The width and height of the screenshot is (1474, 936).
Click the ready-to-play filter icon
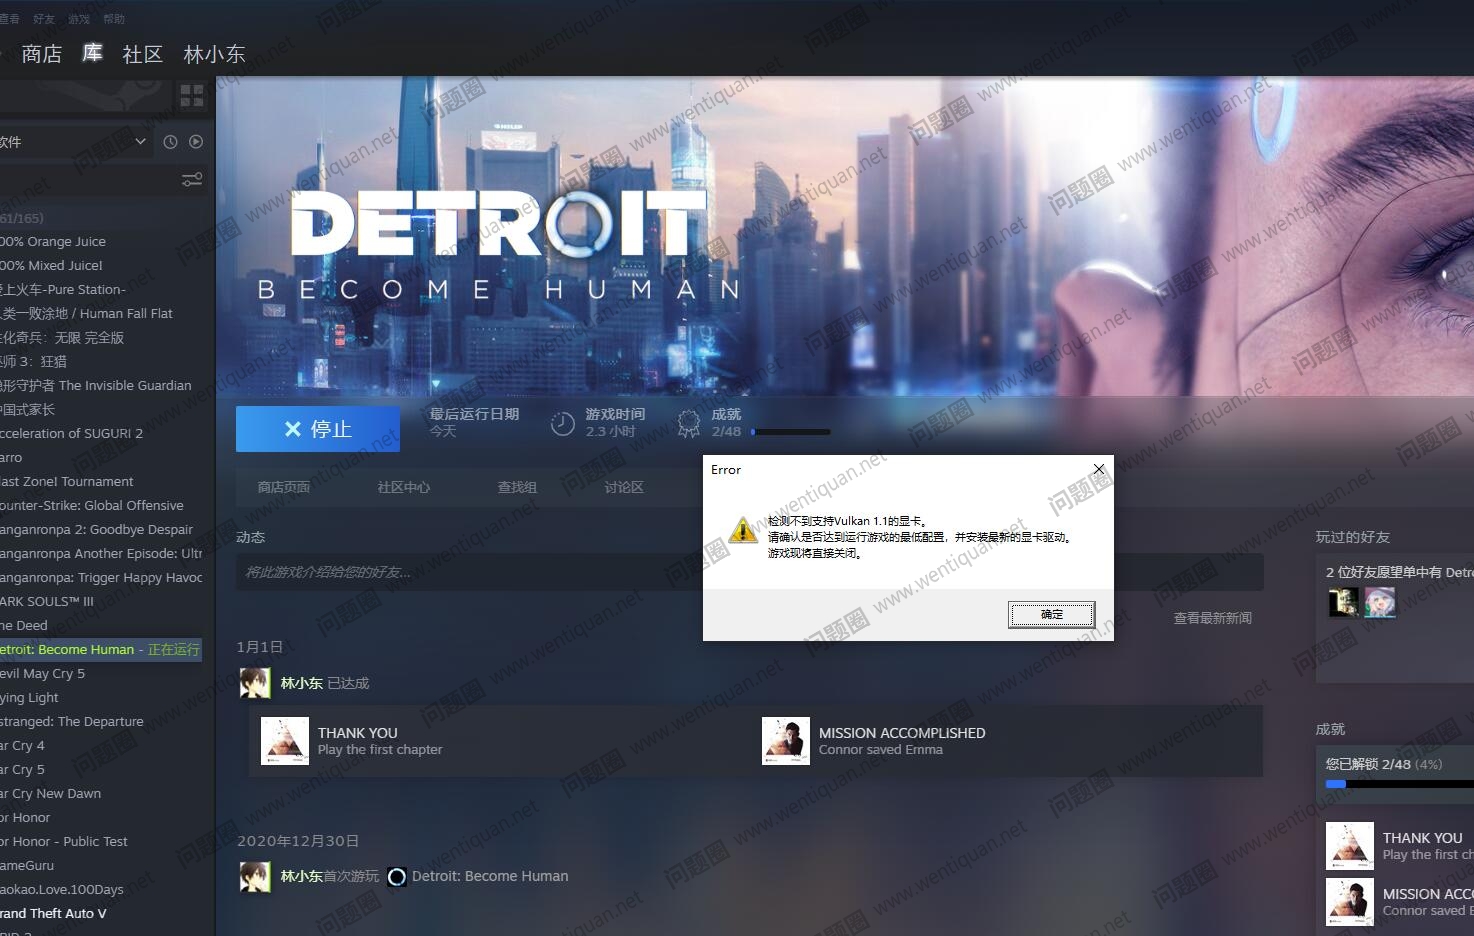[196, 142]
